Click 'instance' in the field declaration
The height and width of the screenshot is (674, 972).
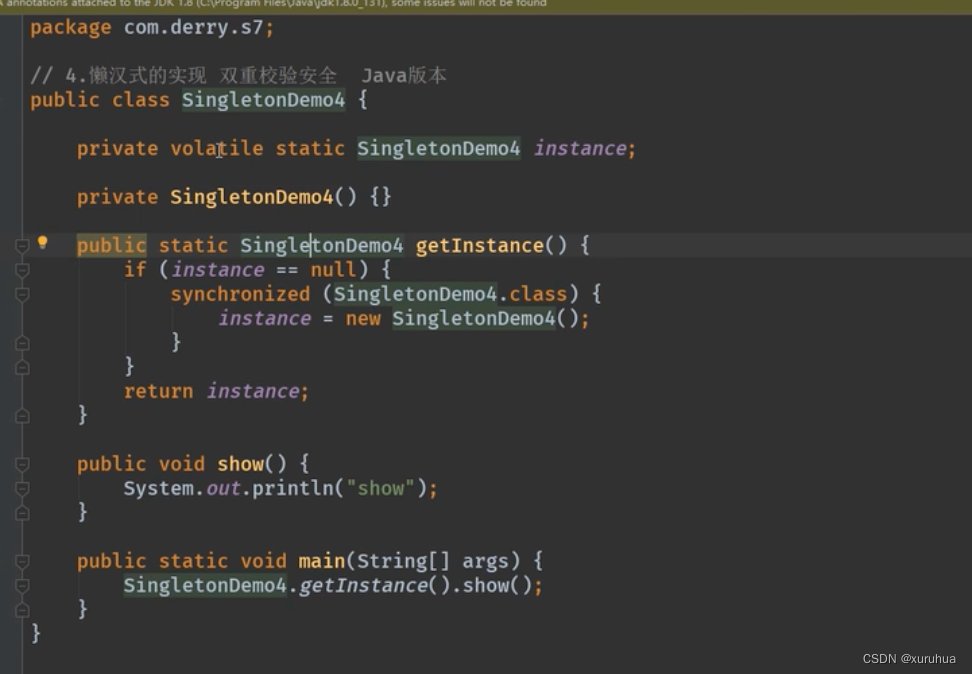coord(580,149)
